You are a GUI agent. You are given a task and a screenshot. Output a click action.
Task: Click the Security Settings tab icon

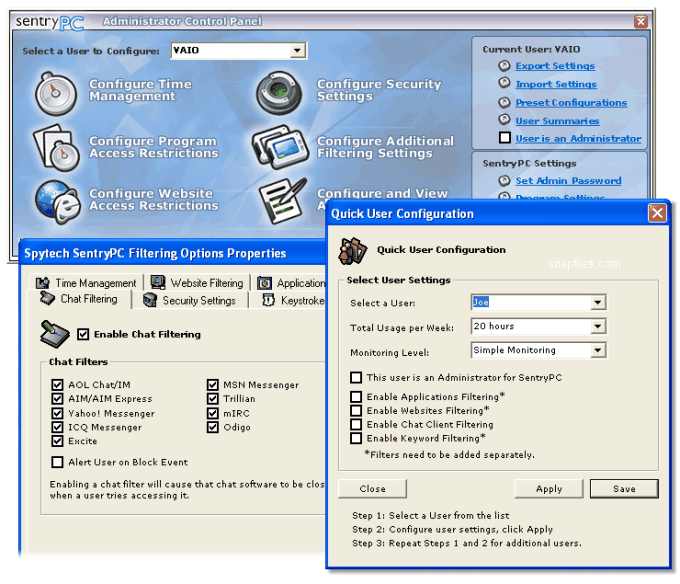(x=150, y=300)
